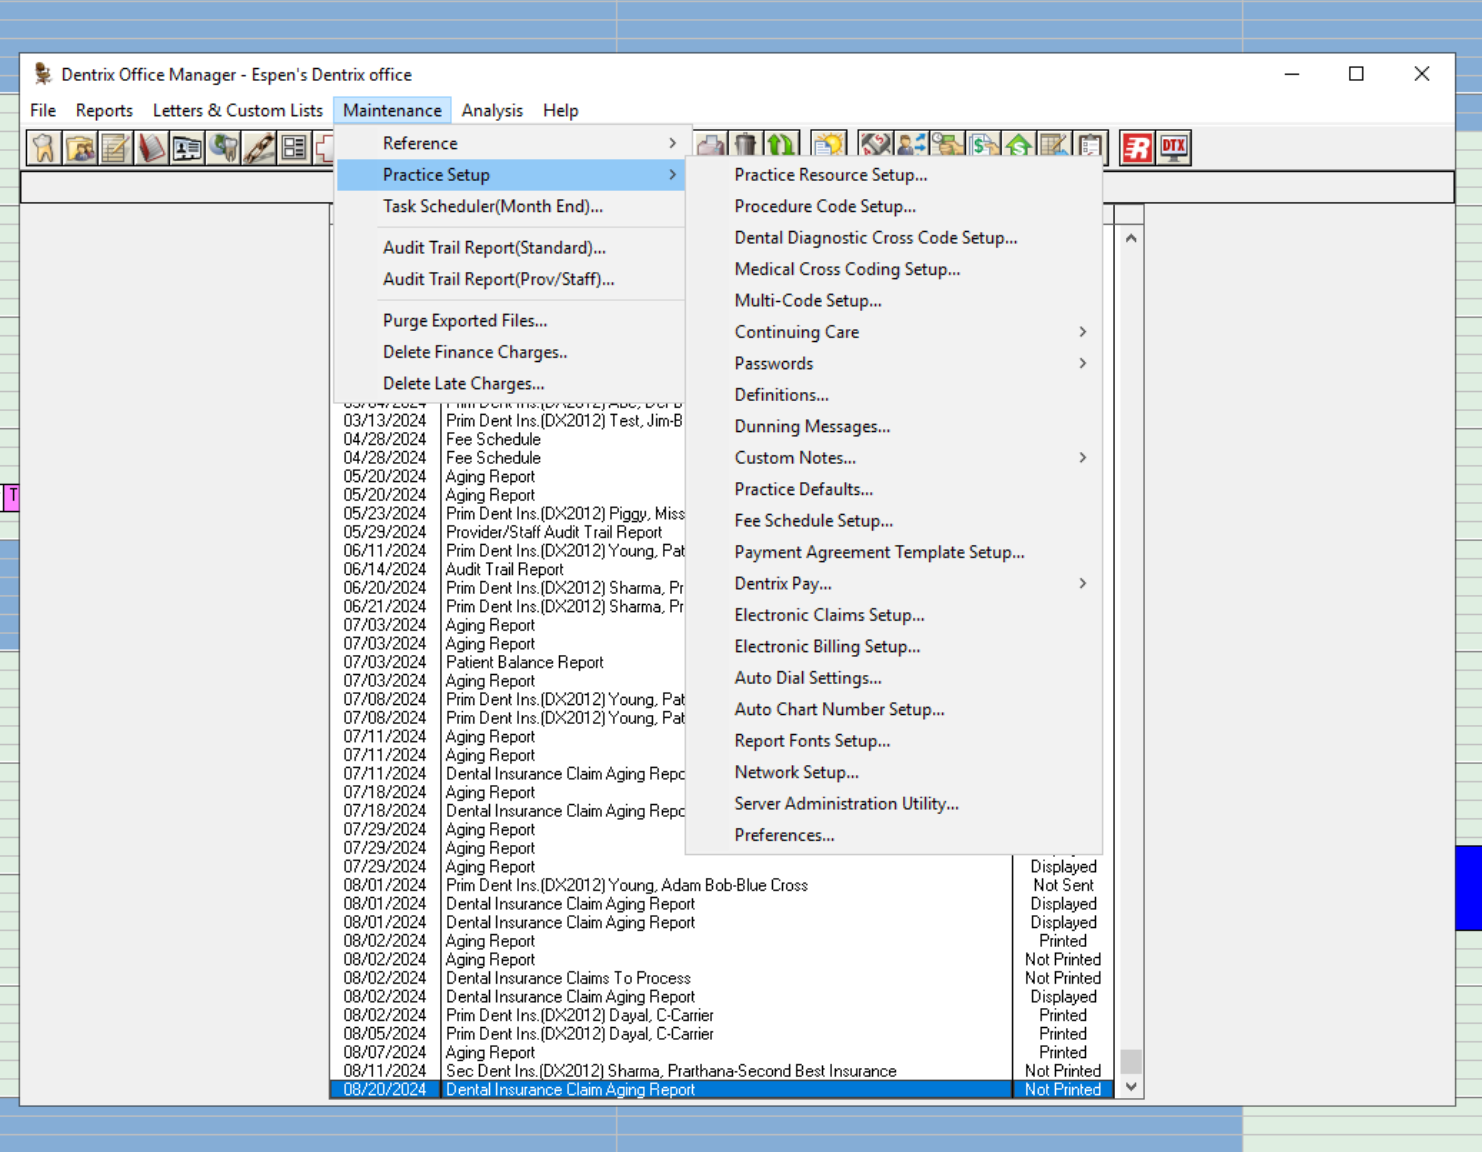This screenshot has height=1152, width=1482.
Task: Select Audit Trail Report(Prov/Staff)
Action: click(510, 279)
